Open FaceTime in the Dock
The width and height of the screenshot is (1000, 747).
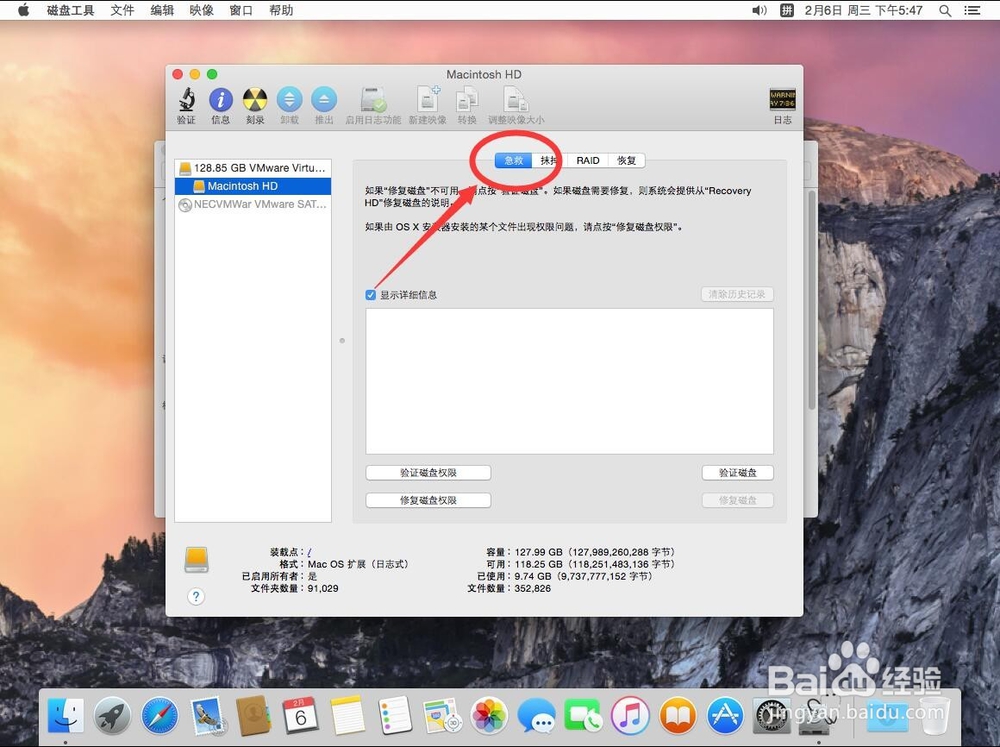point(583,715)
